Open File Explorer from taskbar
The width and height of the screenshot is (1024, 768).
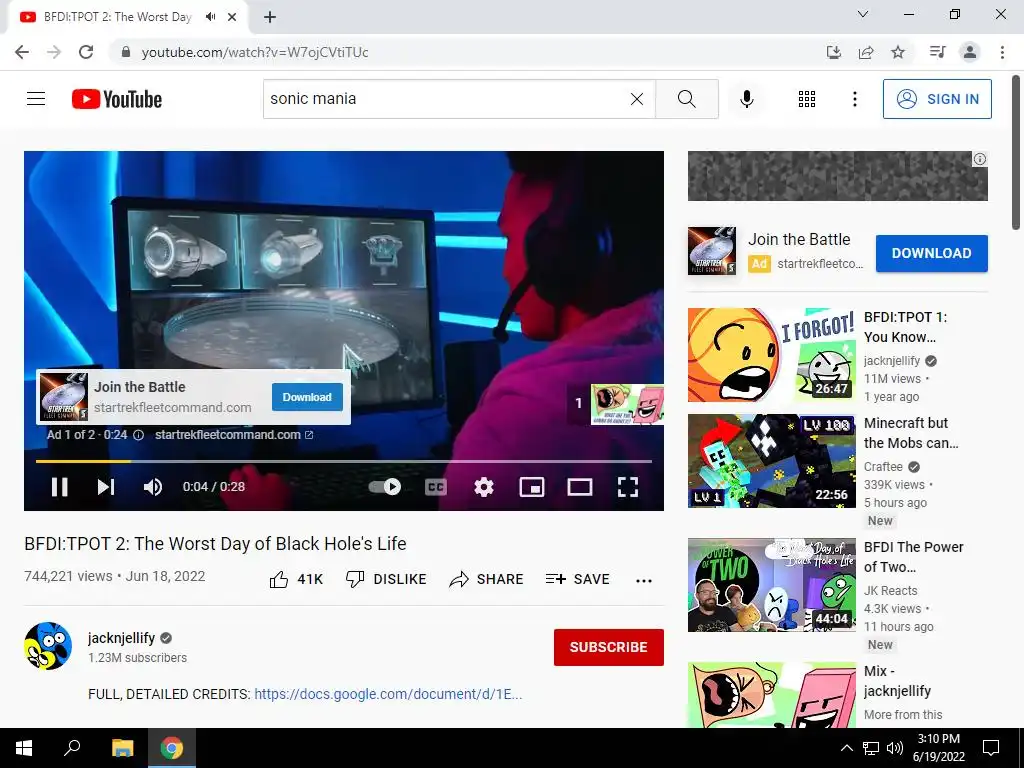click(x=122, y=748)
